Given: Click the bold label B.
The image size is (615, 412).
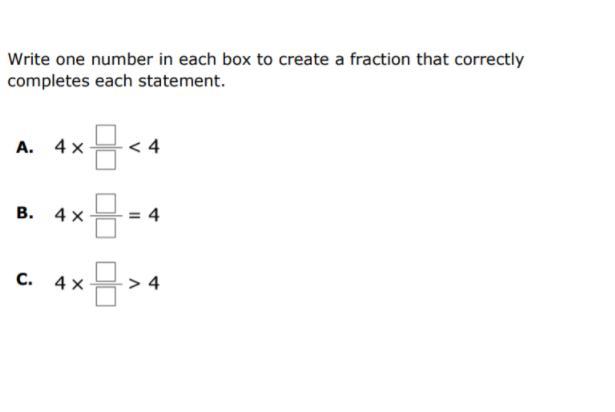Looking at the screenshot, I should [x=25, y=213].
